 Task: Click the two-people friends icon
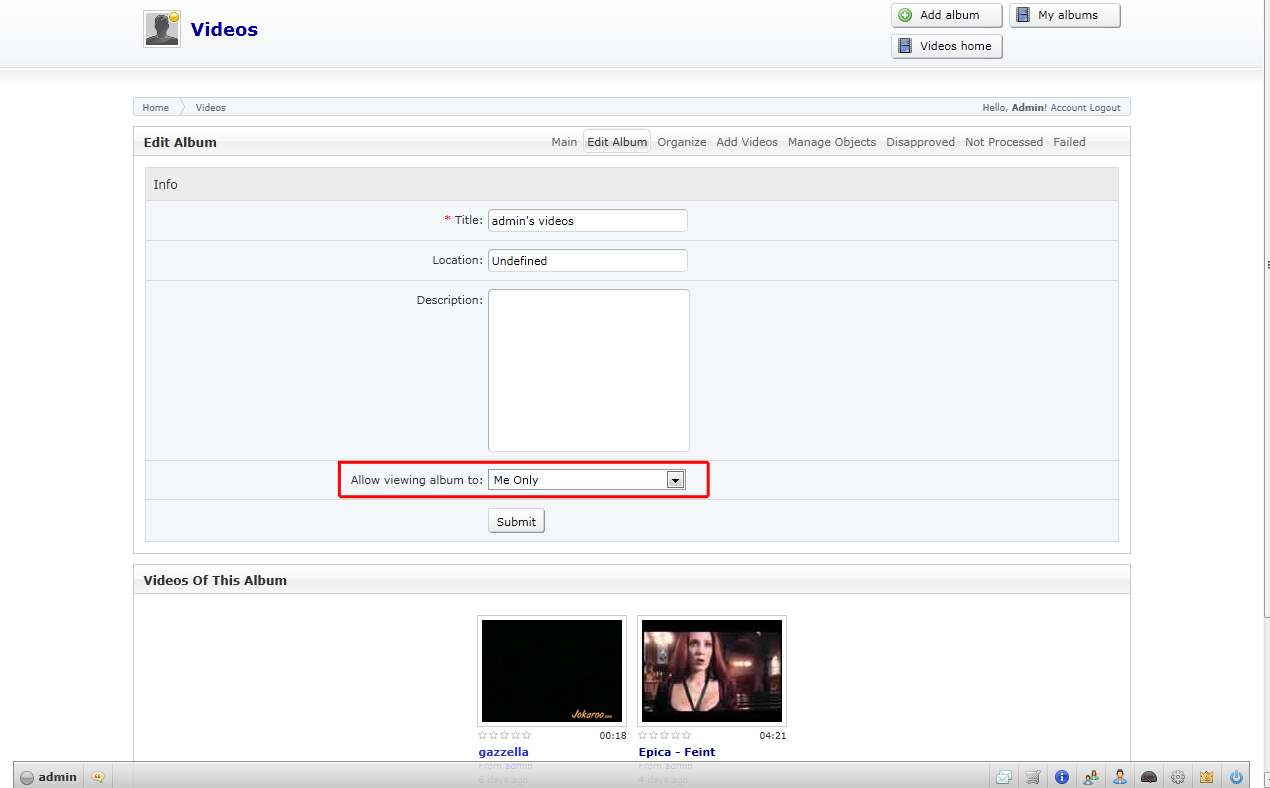(x=1091, y=777)
